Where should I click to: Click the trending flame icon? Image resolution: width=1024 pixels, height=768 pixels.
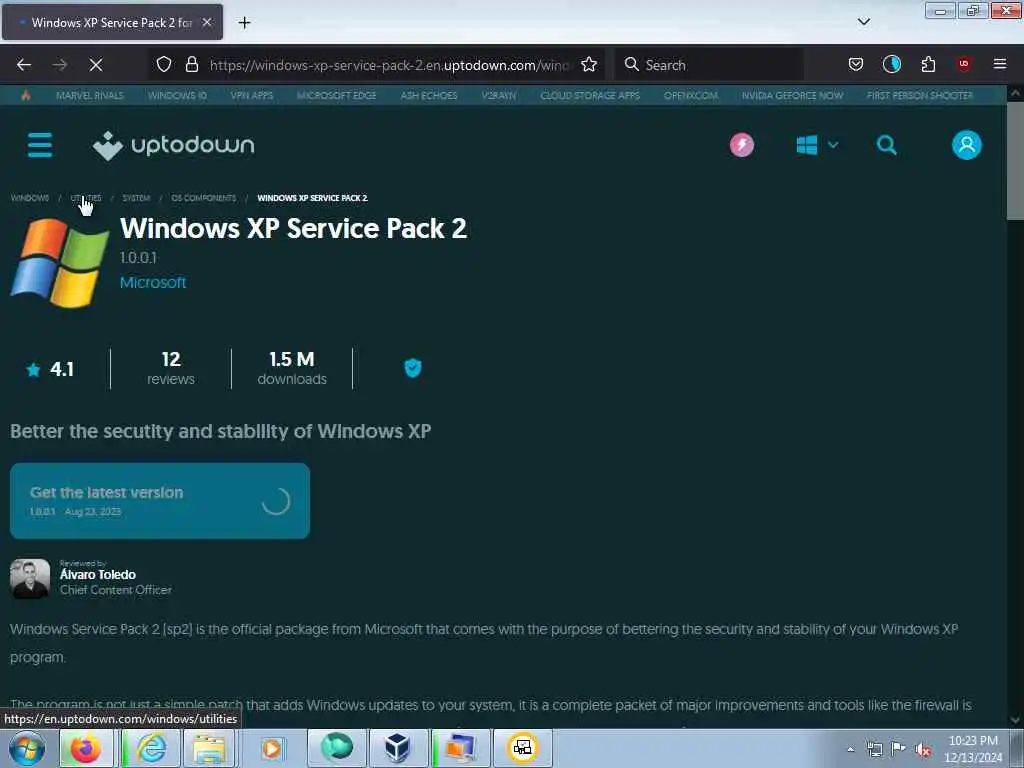(x=25, y=95)
